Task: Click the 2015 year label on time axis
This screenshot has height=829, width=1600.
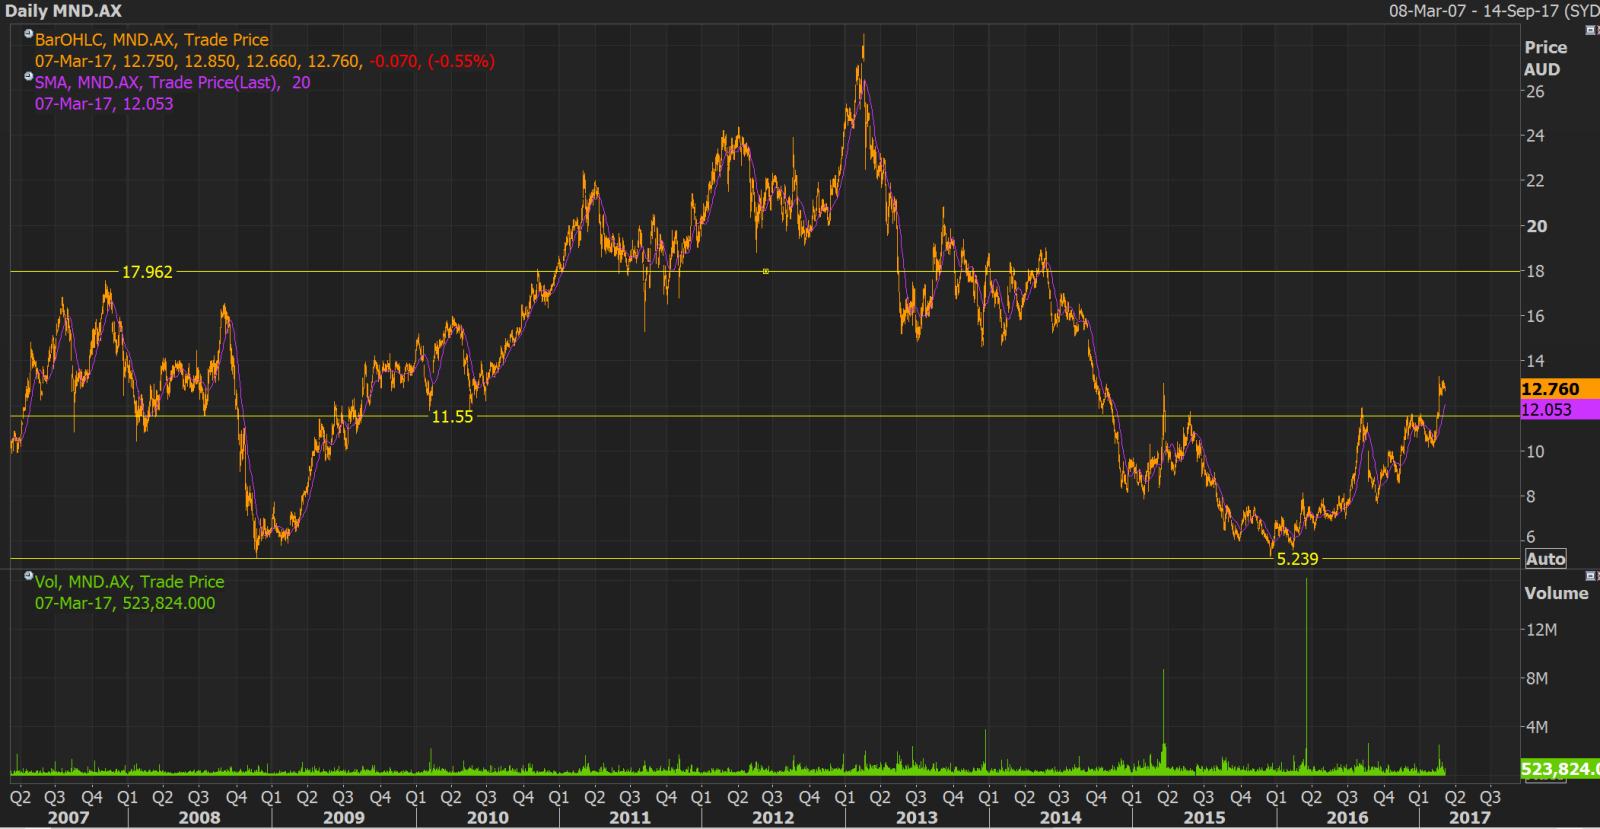Action: click(1204, 818)
